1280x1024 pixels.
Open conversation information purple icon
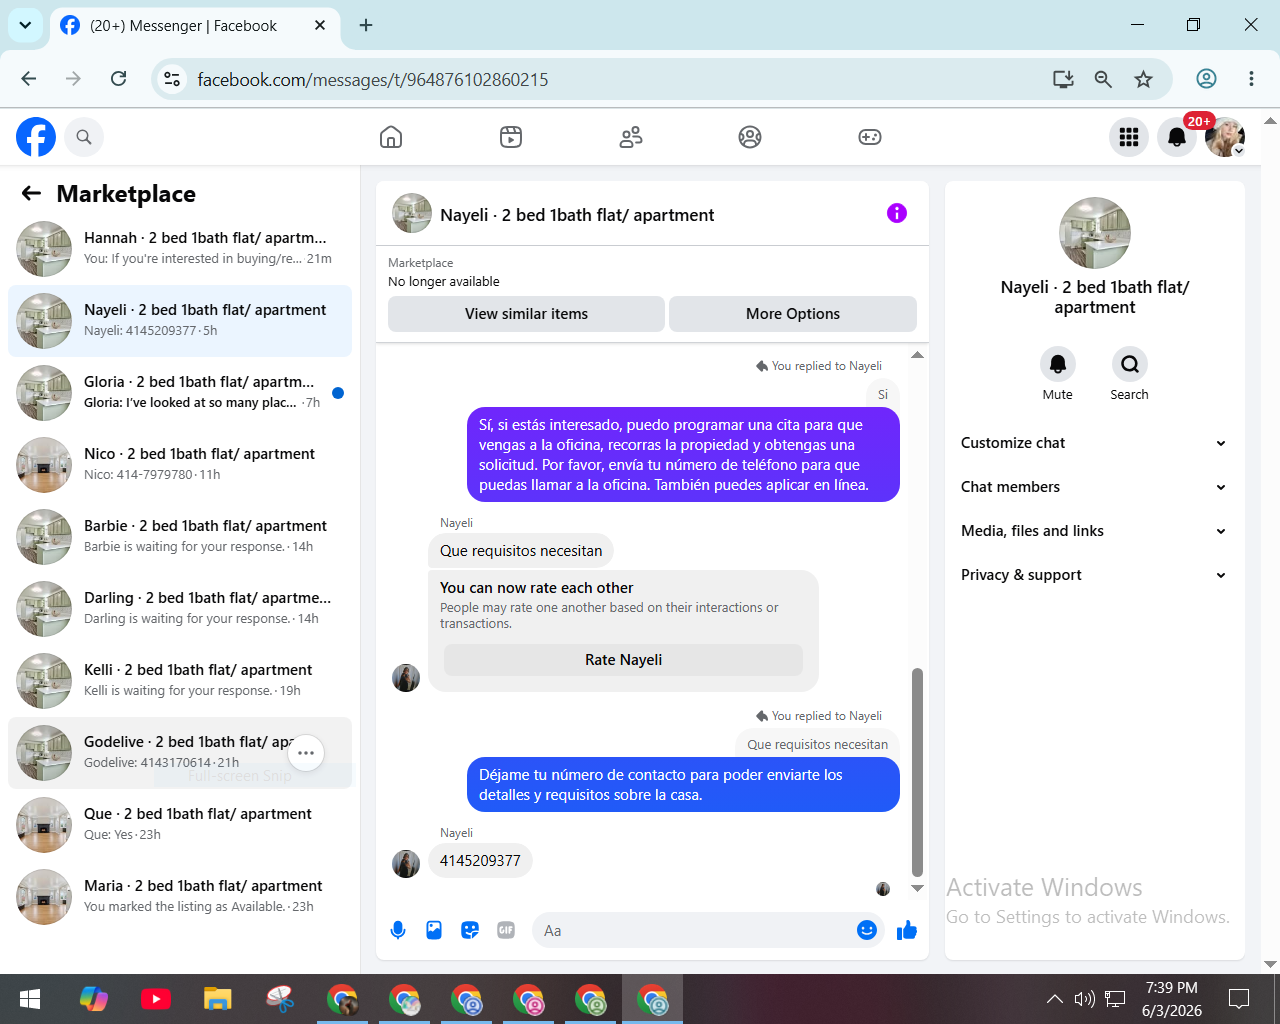point(897,213)
